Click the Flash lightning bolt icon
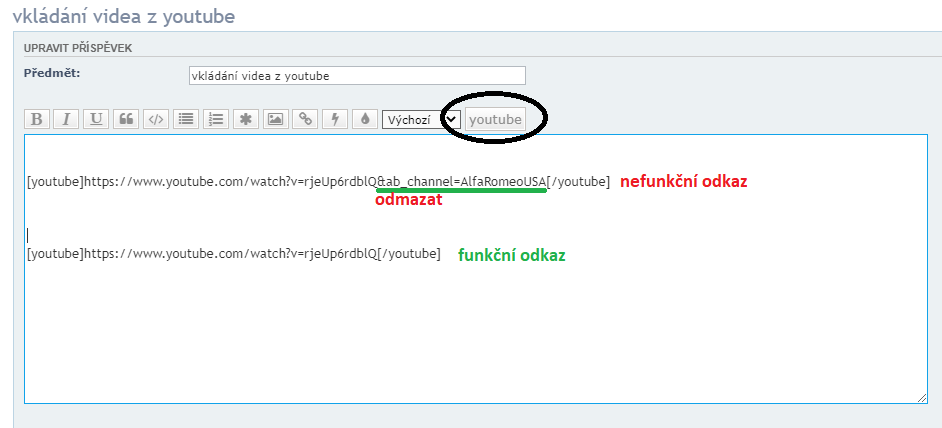This screenshot has width=942, height=428. tap(336, 119)
